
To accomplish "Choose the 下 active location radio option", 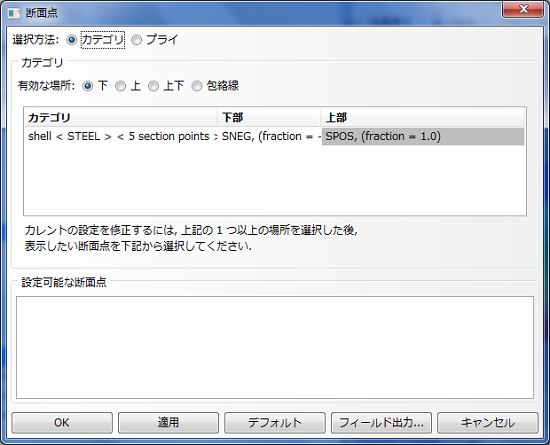I will point(88,86).
